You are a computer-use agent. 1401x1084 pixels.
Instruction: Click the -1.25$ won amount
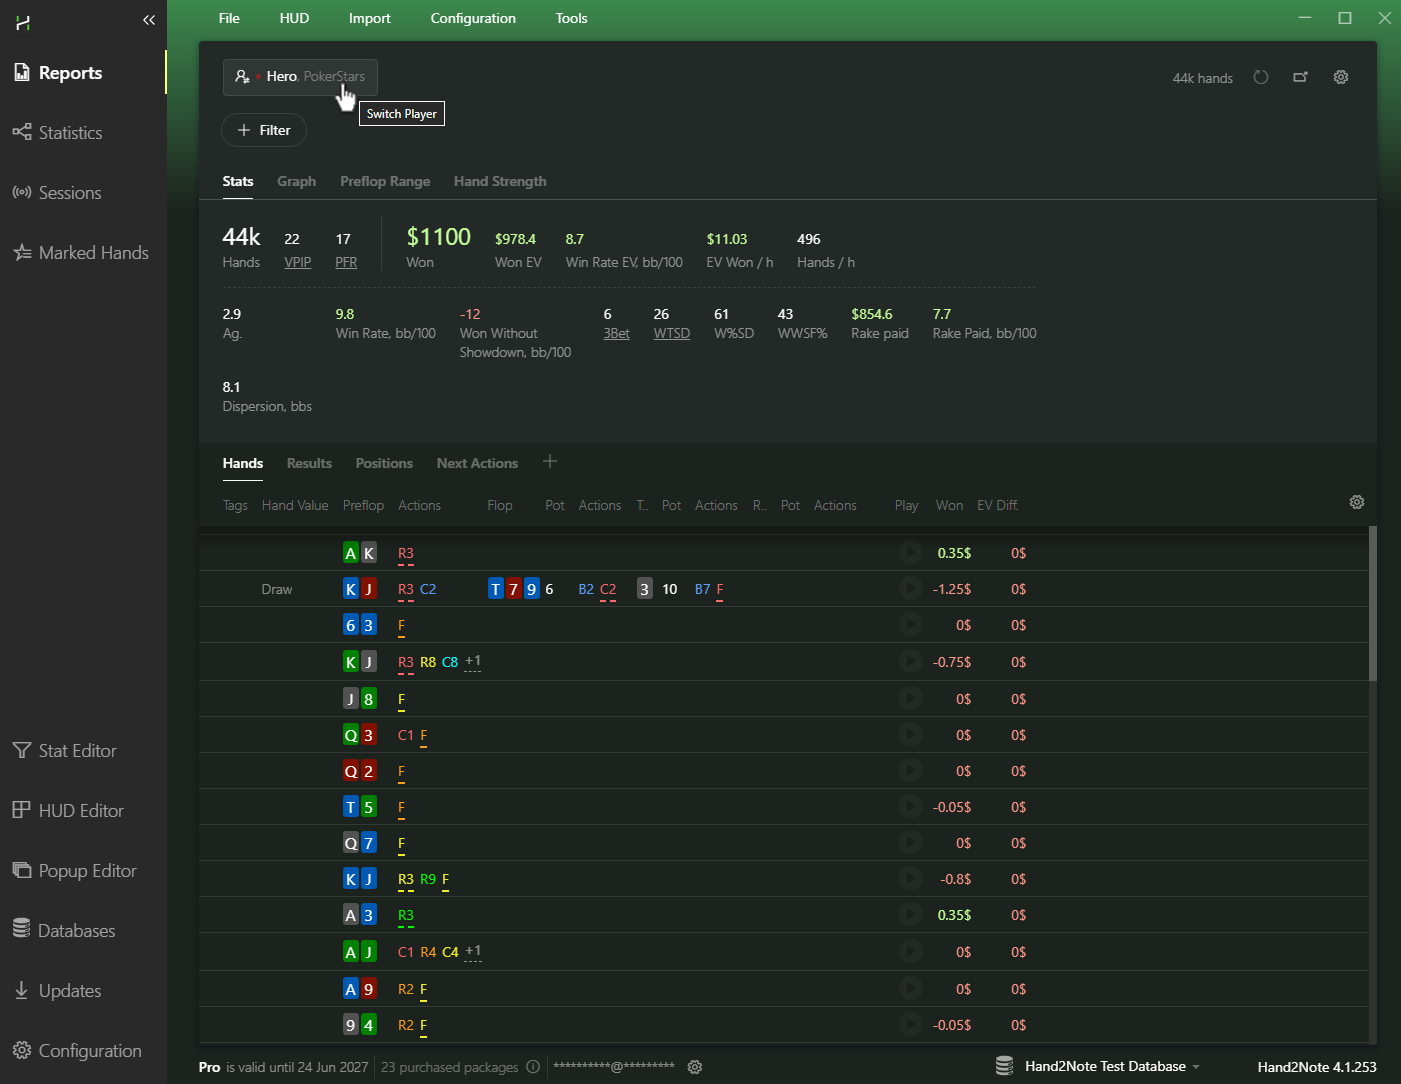tap(952, 589)
